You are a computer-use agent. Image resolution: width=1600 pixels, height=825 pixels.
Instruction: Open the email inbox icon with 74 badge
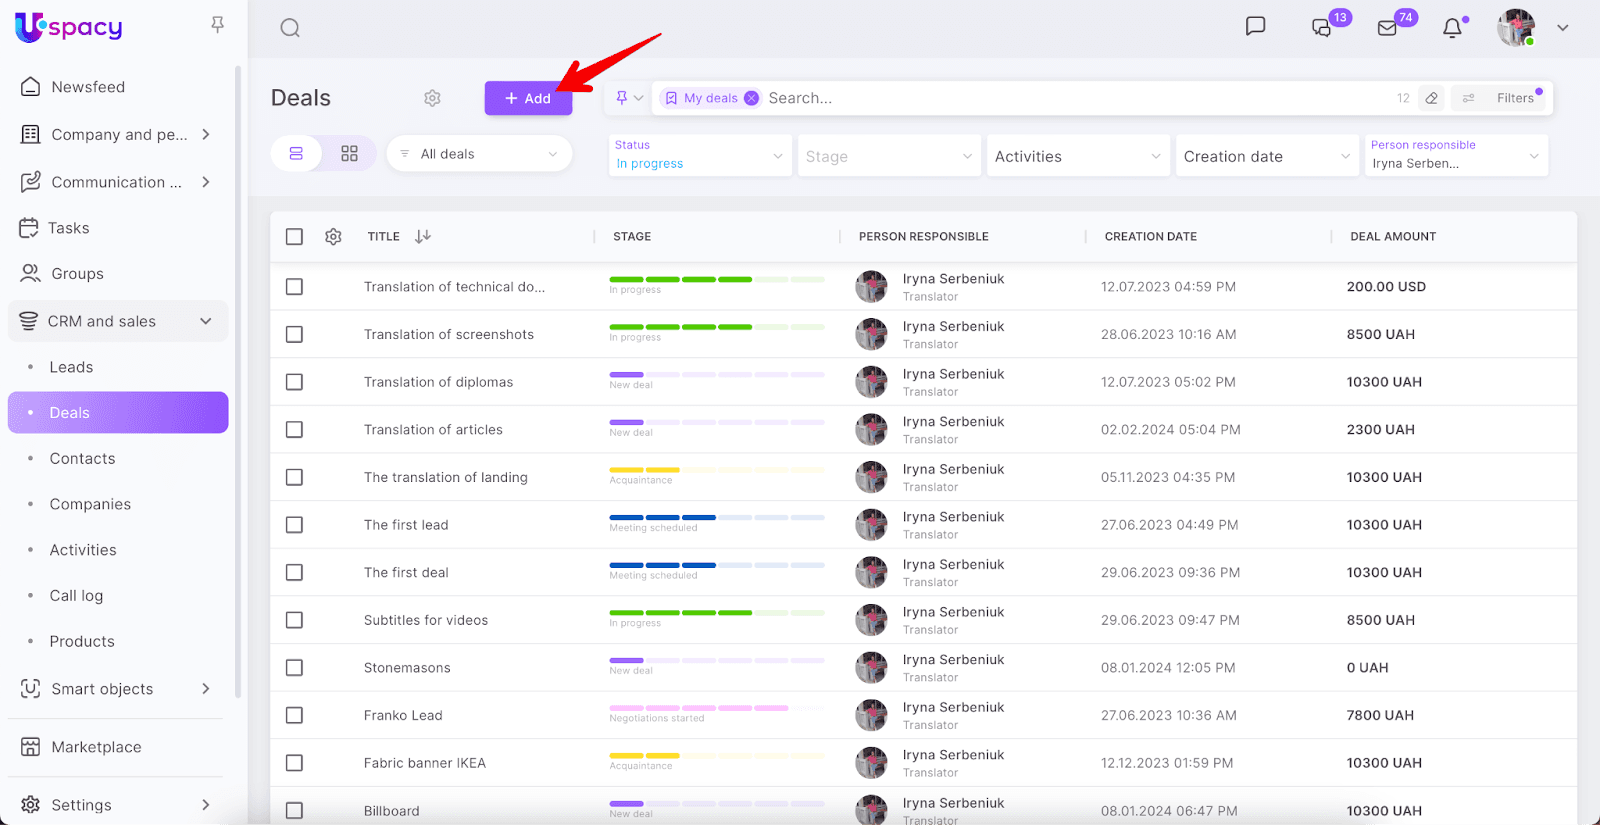(x=1387, y=28)
